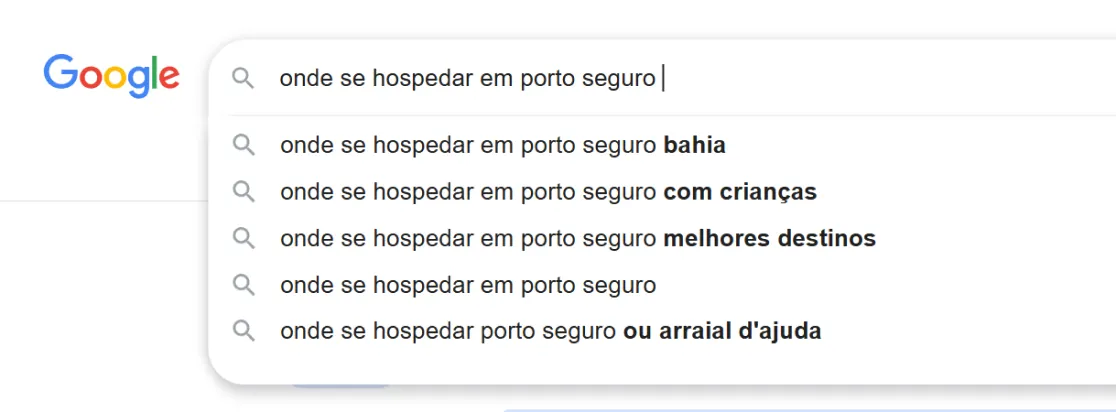Pick the suggestion ending in 'melhores destinos'
Image resolution: width=1116 pixels, height=412 pixels.
[662, 238]
